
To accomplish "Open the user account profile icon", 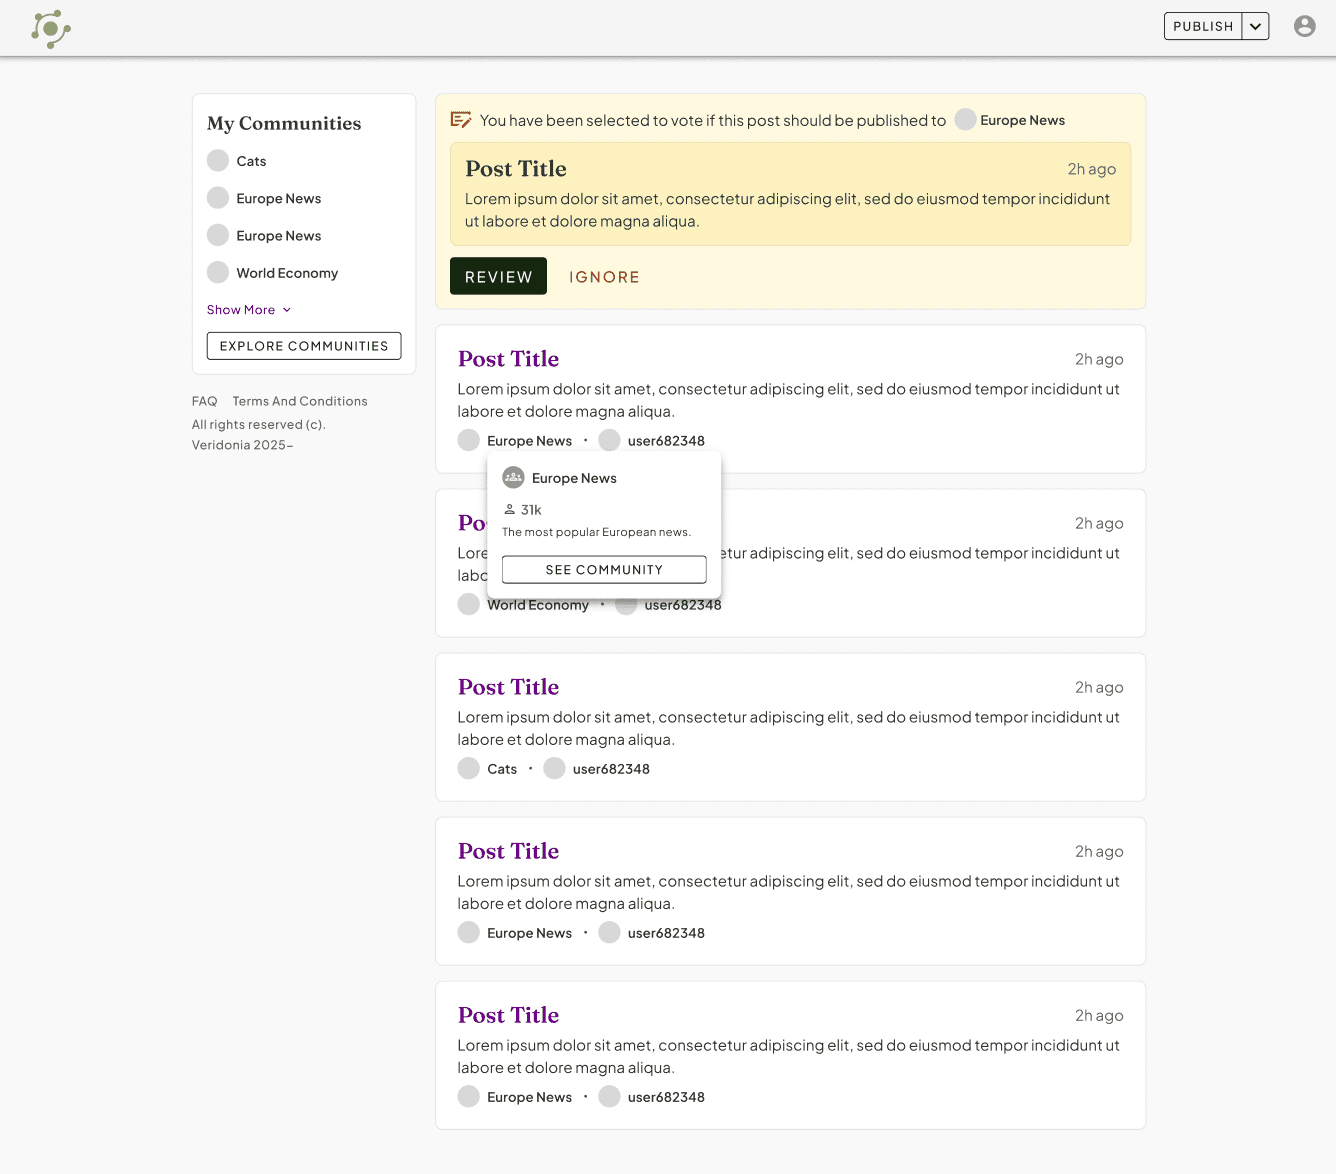I will tap(1304, 26).
